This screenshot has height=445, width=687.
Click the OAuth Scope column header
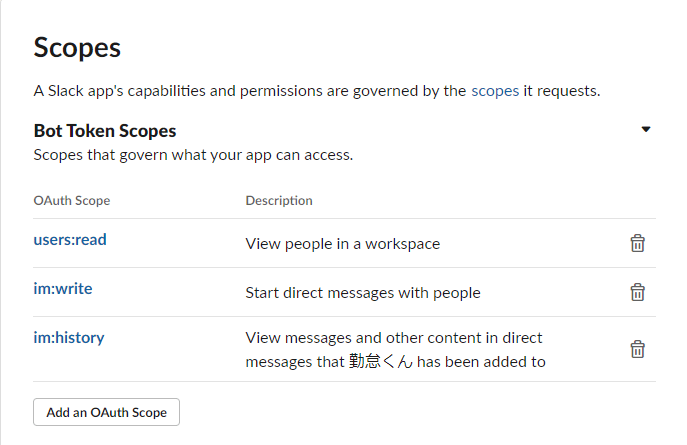pyautogui.click(x=72, y=201)
